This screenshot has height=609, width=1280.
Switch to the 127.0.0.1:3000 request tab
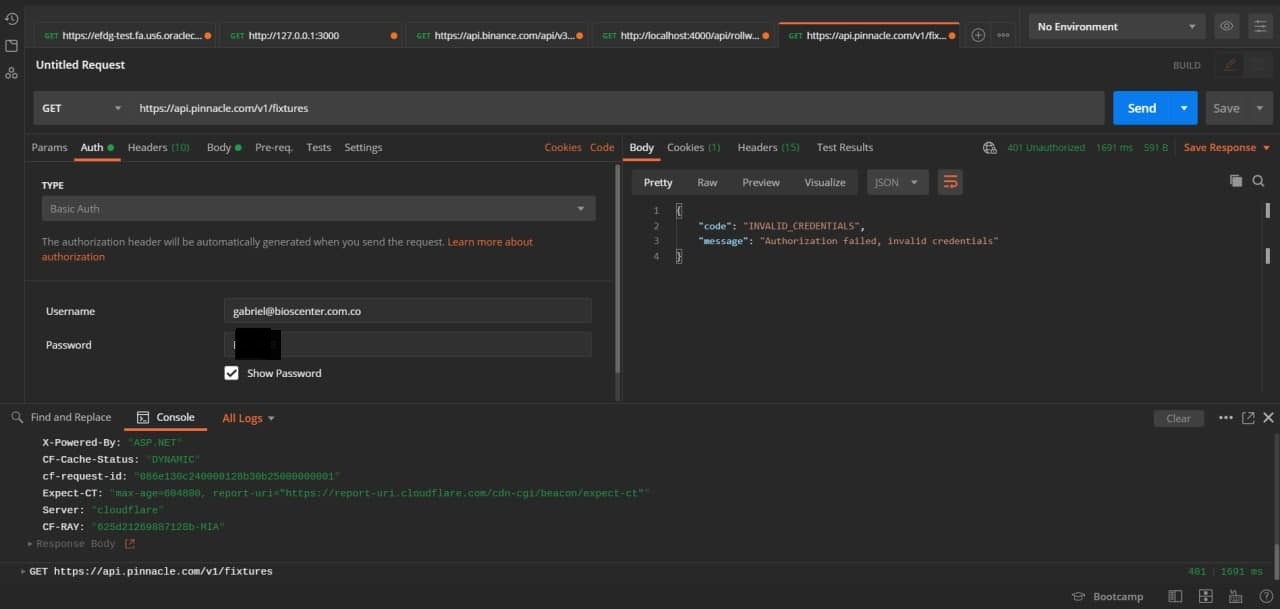point(310,35)
